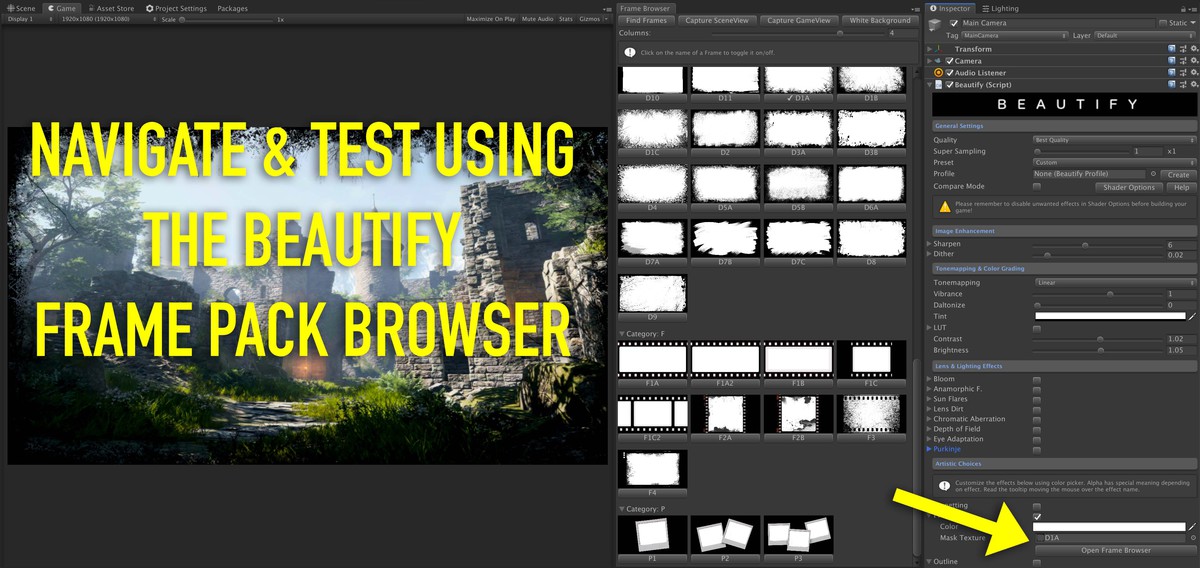
Task: Switch to the Scene tab
Action: [x=21, y=8]
